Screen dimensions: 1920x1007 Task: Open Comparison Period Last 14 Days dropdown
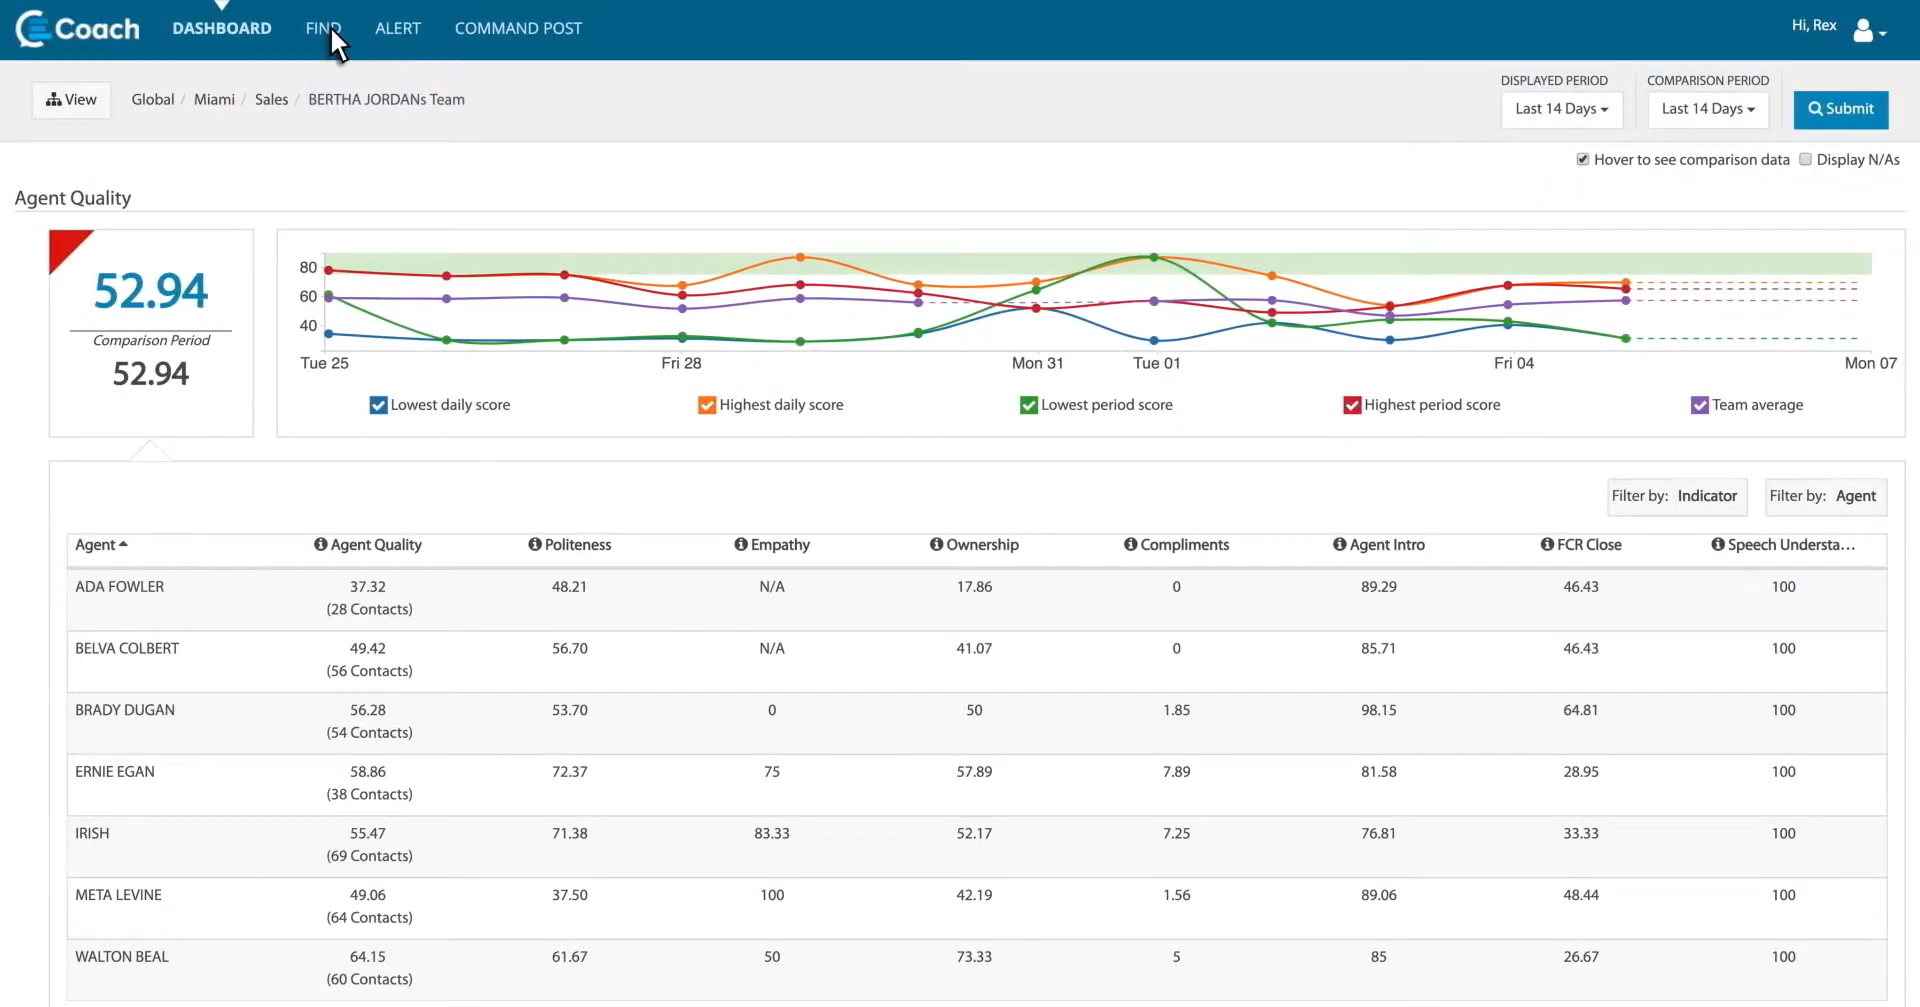coord(1708,109)
